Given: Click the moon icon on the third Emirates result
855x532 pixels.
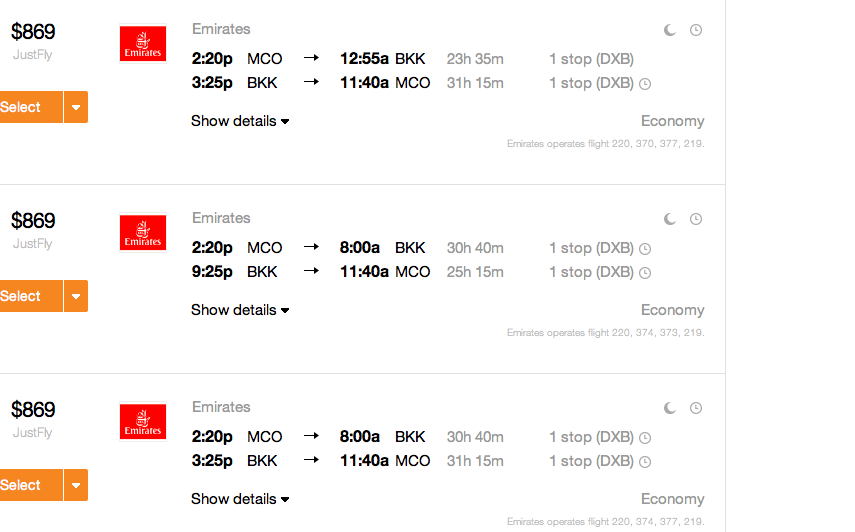Looking at the screenshot, I should (x=670, y=408).
